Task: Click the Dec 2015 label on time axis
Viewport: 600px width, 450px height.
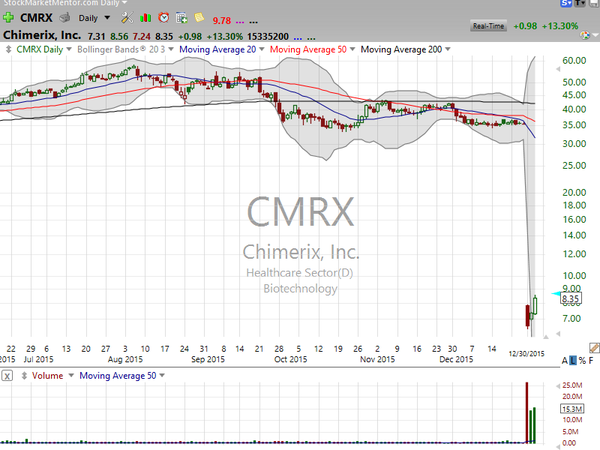Action: click(x=456, y=359)
